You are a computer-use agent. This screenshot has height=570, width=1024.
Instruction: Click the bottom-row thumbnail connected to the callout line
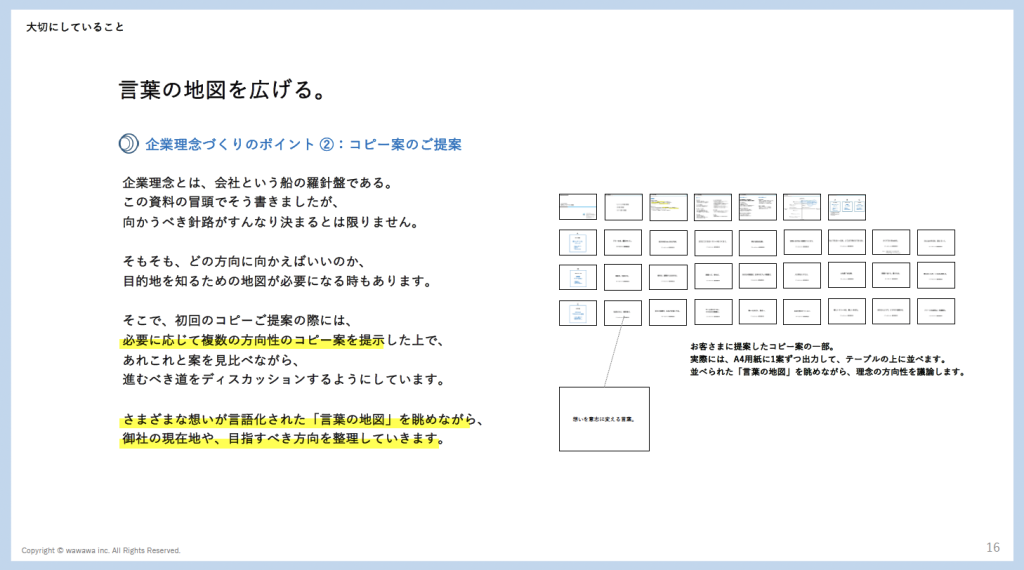(x=623, y=312)
